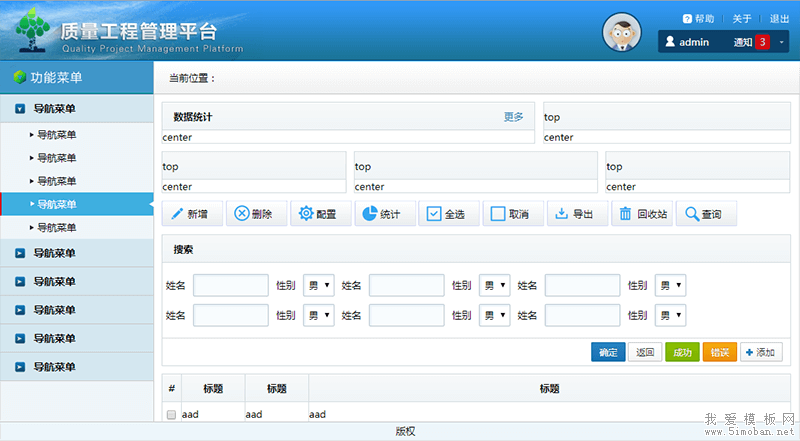
Task: Toggle the 全选 select-all button
Action: click(447, 214)
